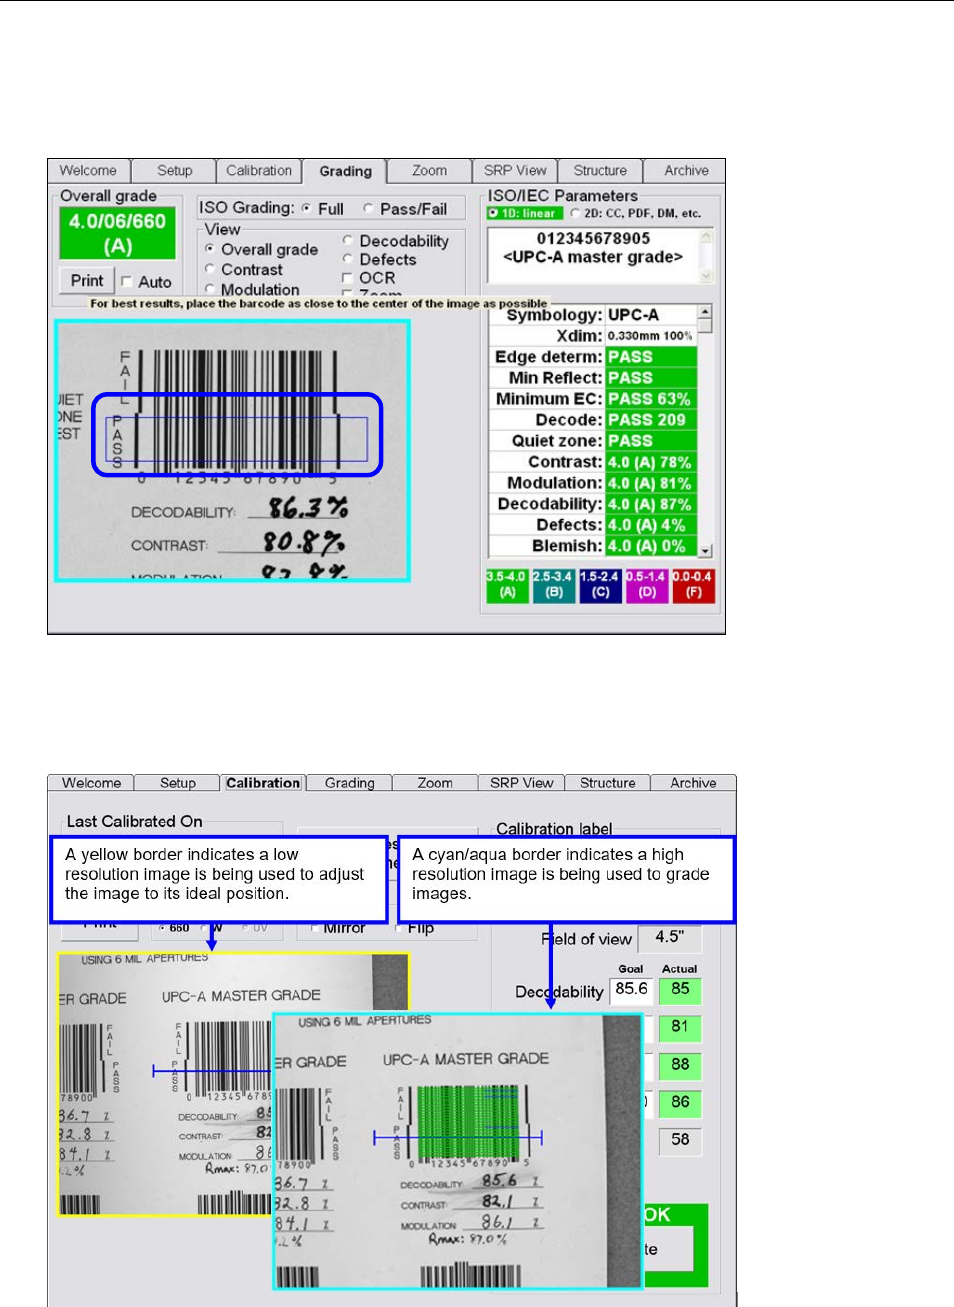Click the Actual value 58 box
The image size is (954, 1307).
[680, 1140]
